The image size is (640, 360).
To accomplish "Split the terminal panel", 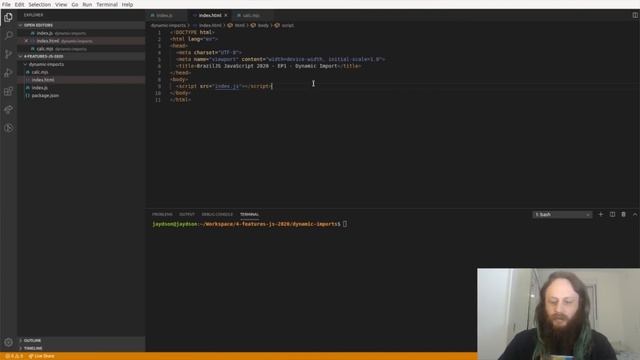I will point(612,214).
